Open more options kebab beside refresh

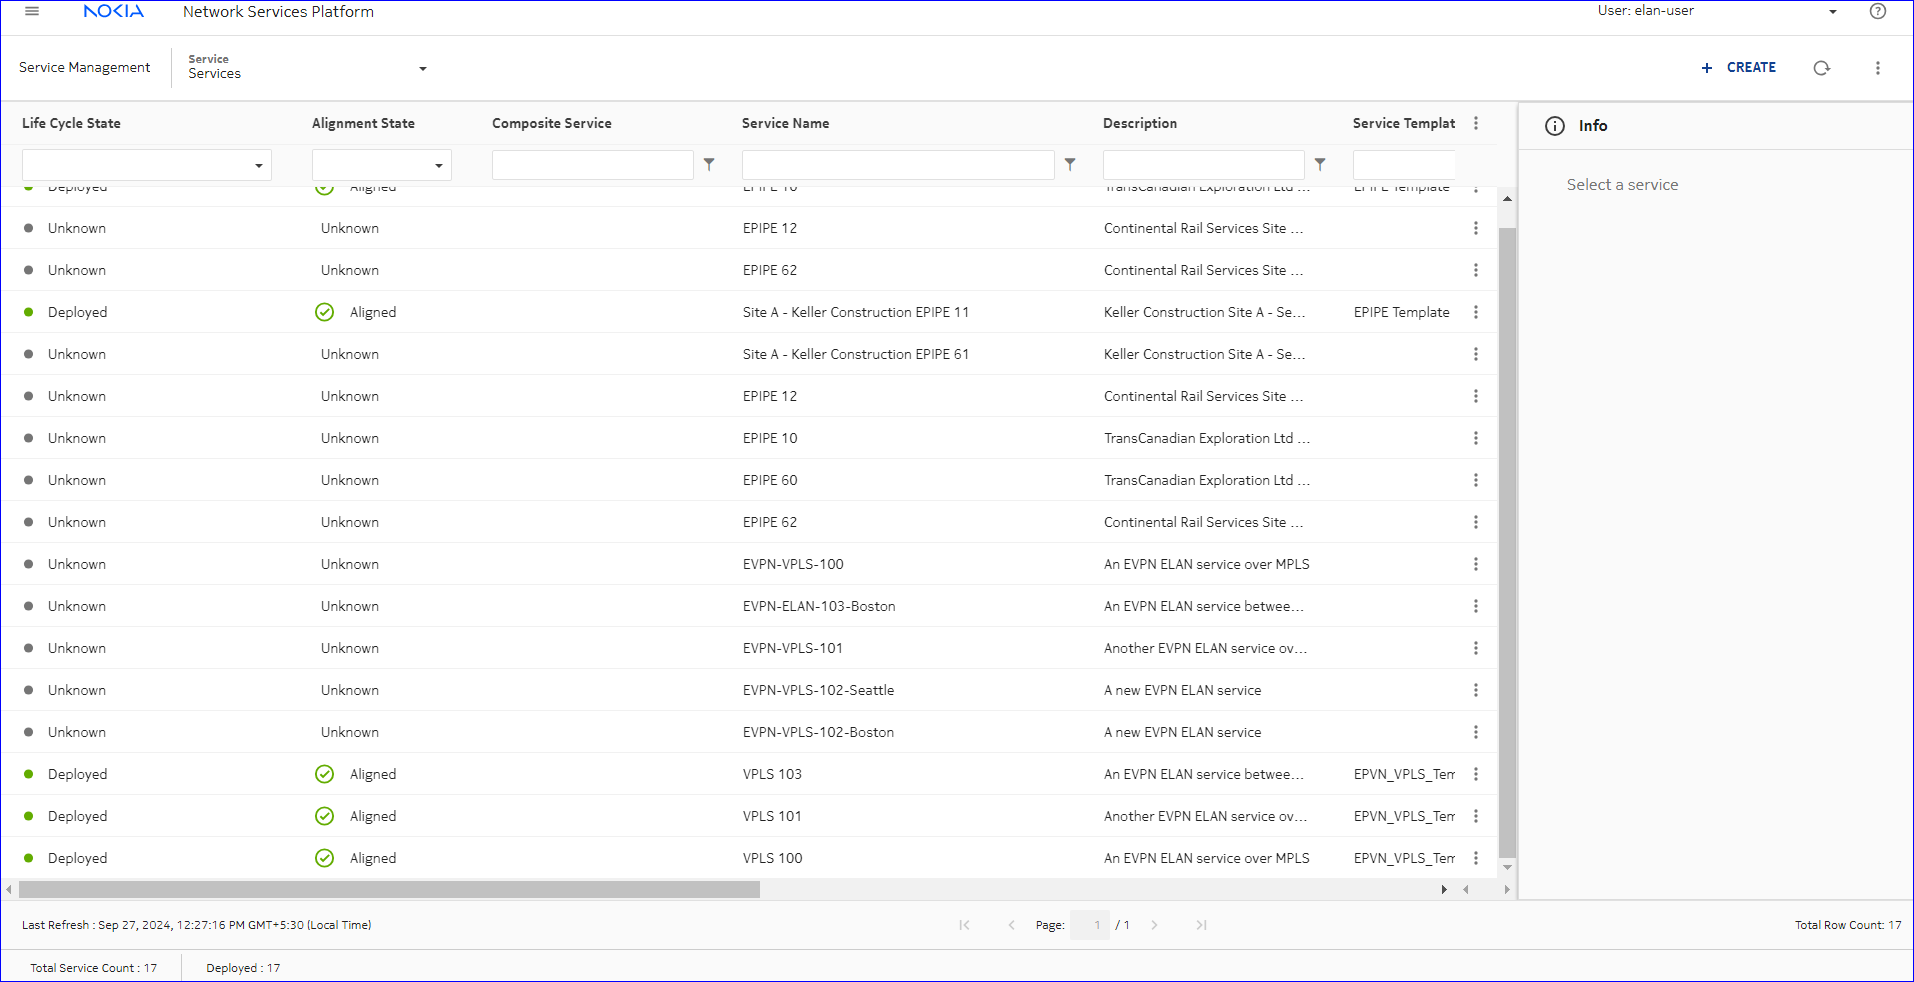pyautogui.click(x=1877, y=68)
